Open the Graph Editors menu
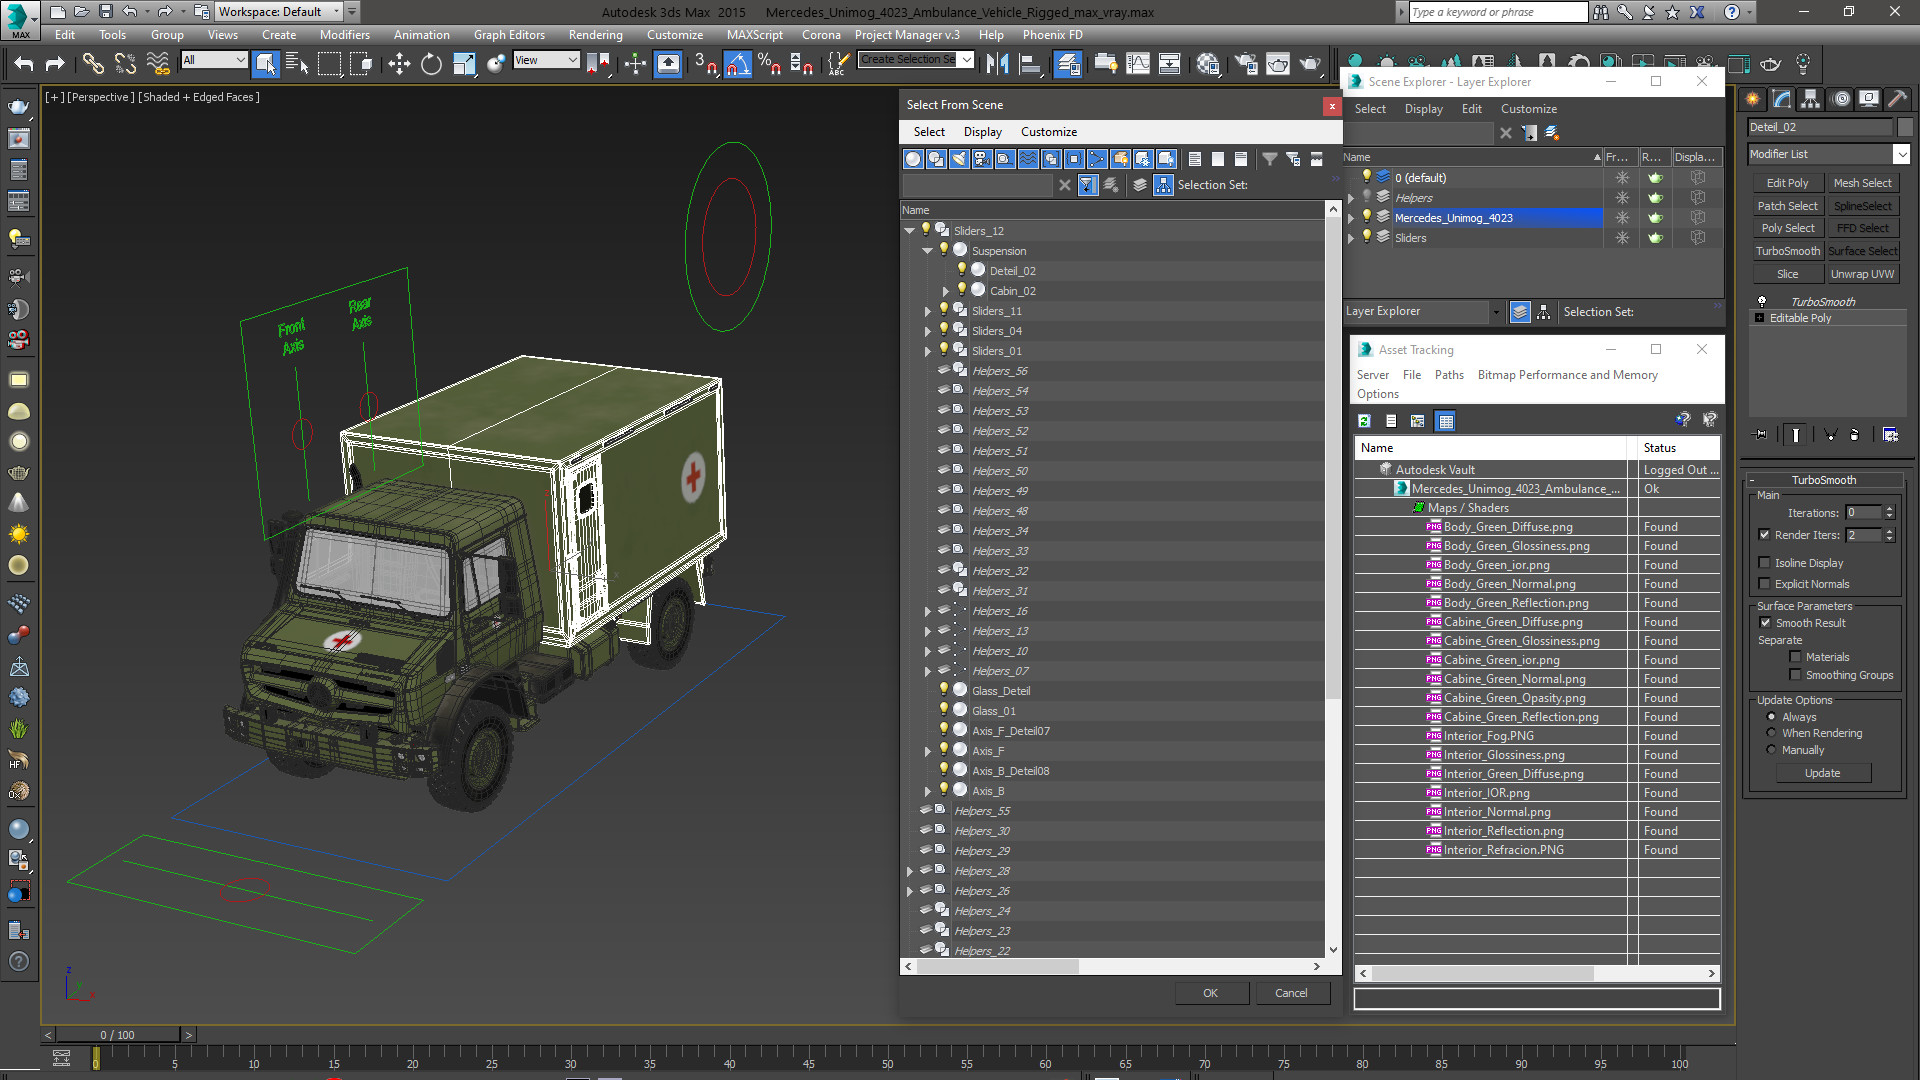This screenshot has height=1080, width=1920. (x=509, y=34)
